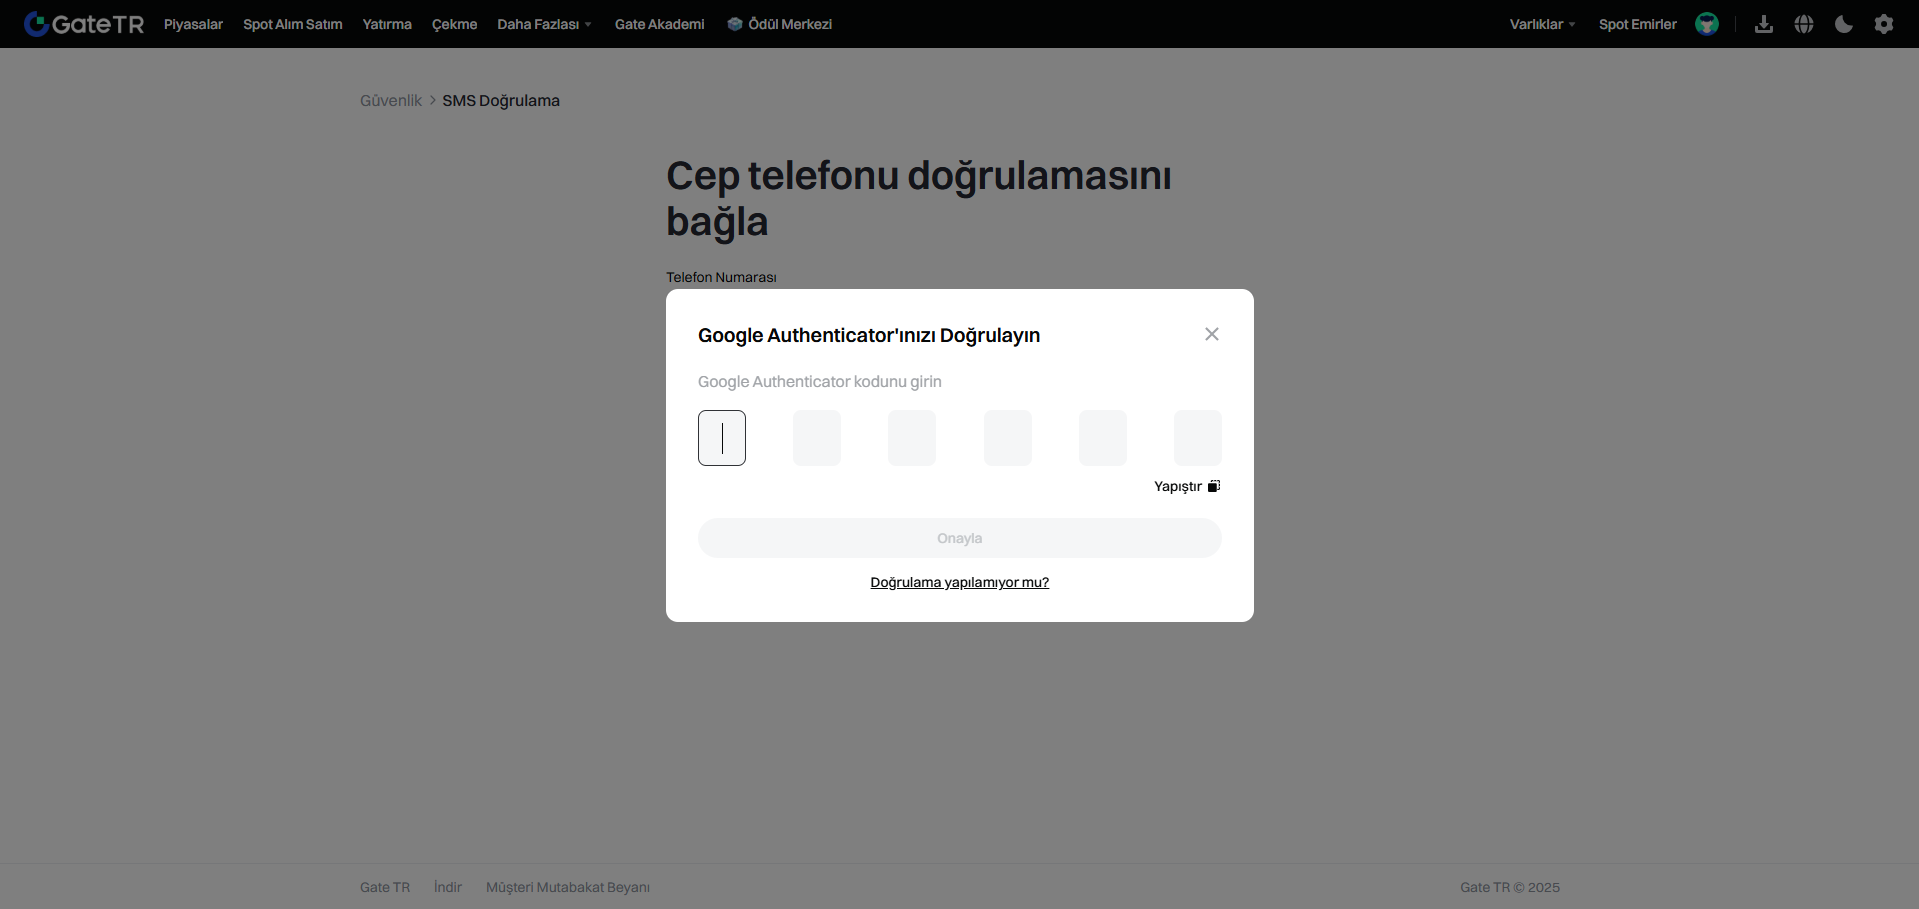Image resolution: width=1919 pixels, height=909 pixels.
Task: Close the Google Authenticator dialog
Action: [x=1211, y=334]
